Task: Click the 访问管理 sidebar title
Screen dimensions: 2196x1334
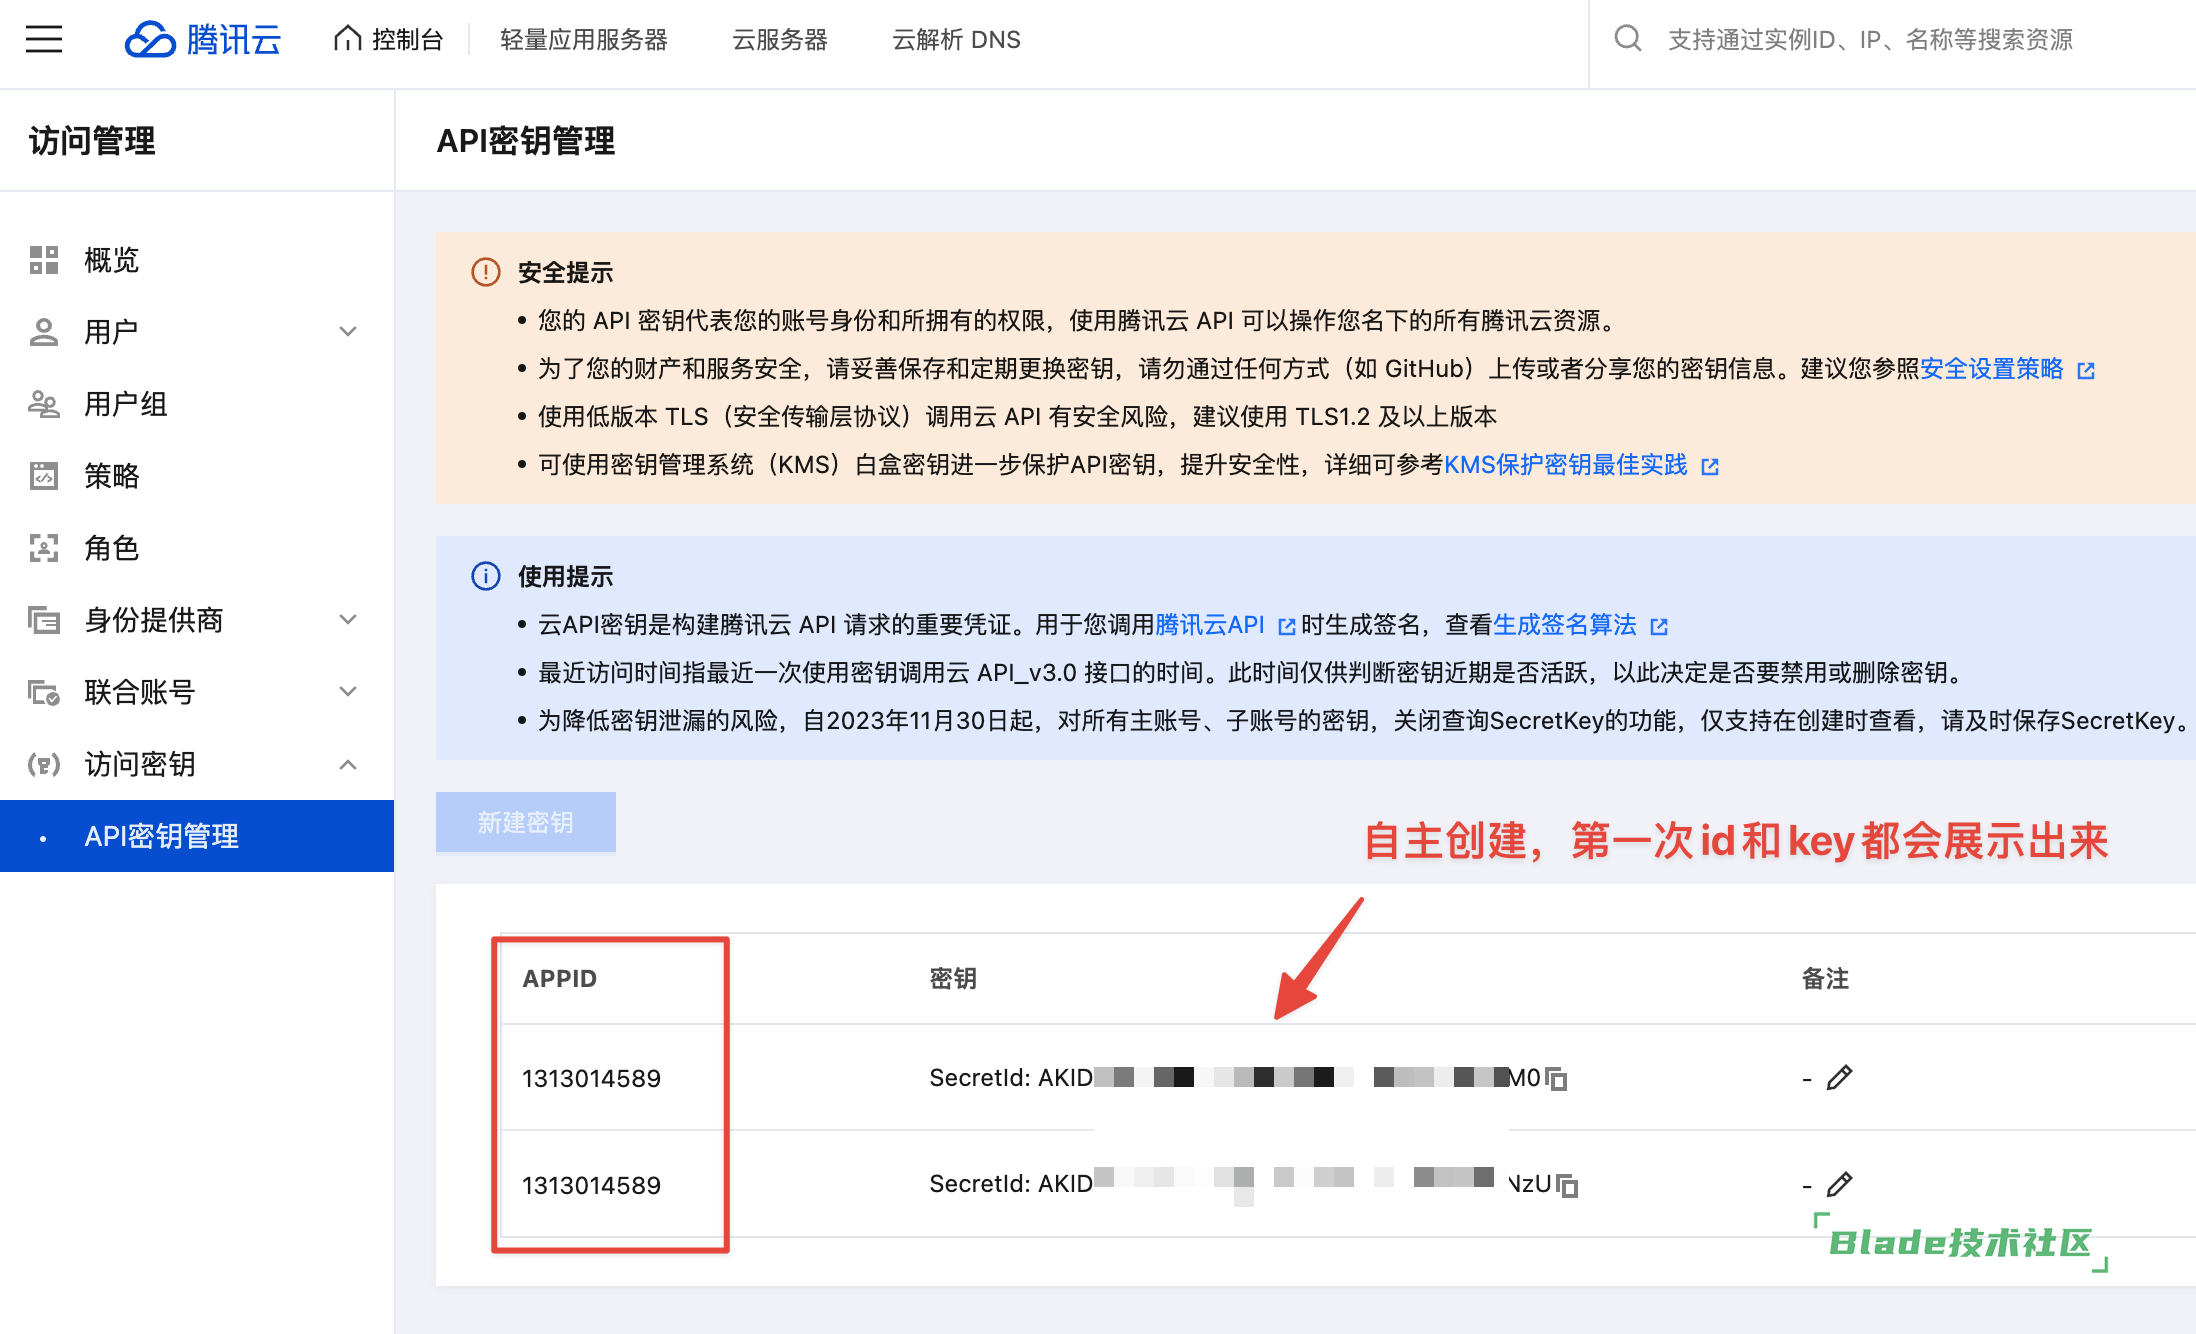Action: pos(92,141)
